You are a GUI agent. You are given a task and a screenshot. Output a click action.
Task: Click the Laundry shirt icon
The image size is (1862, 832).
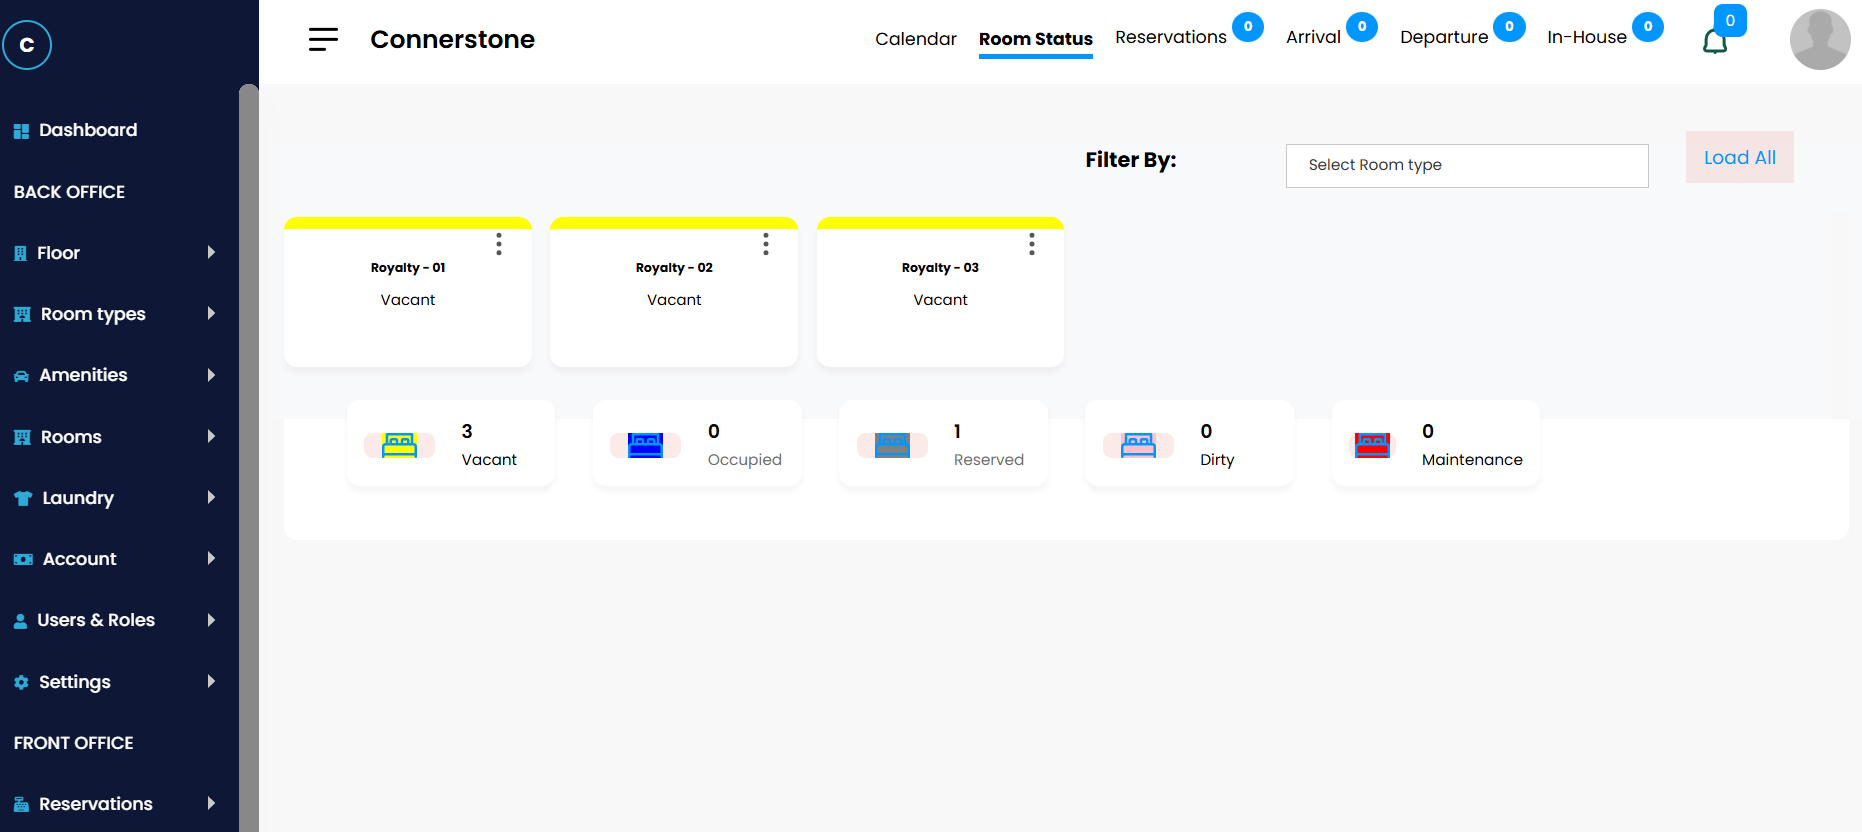pos(23,498)
